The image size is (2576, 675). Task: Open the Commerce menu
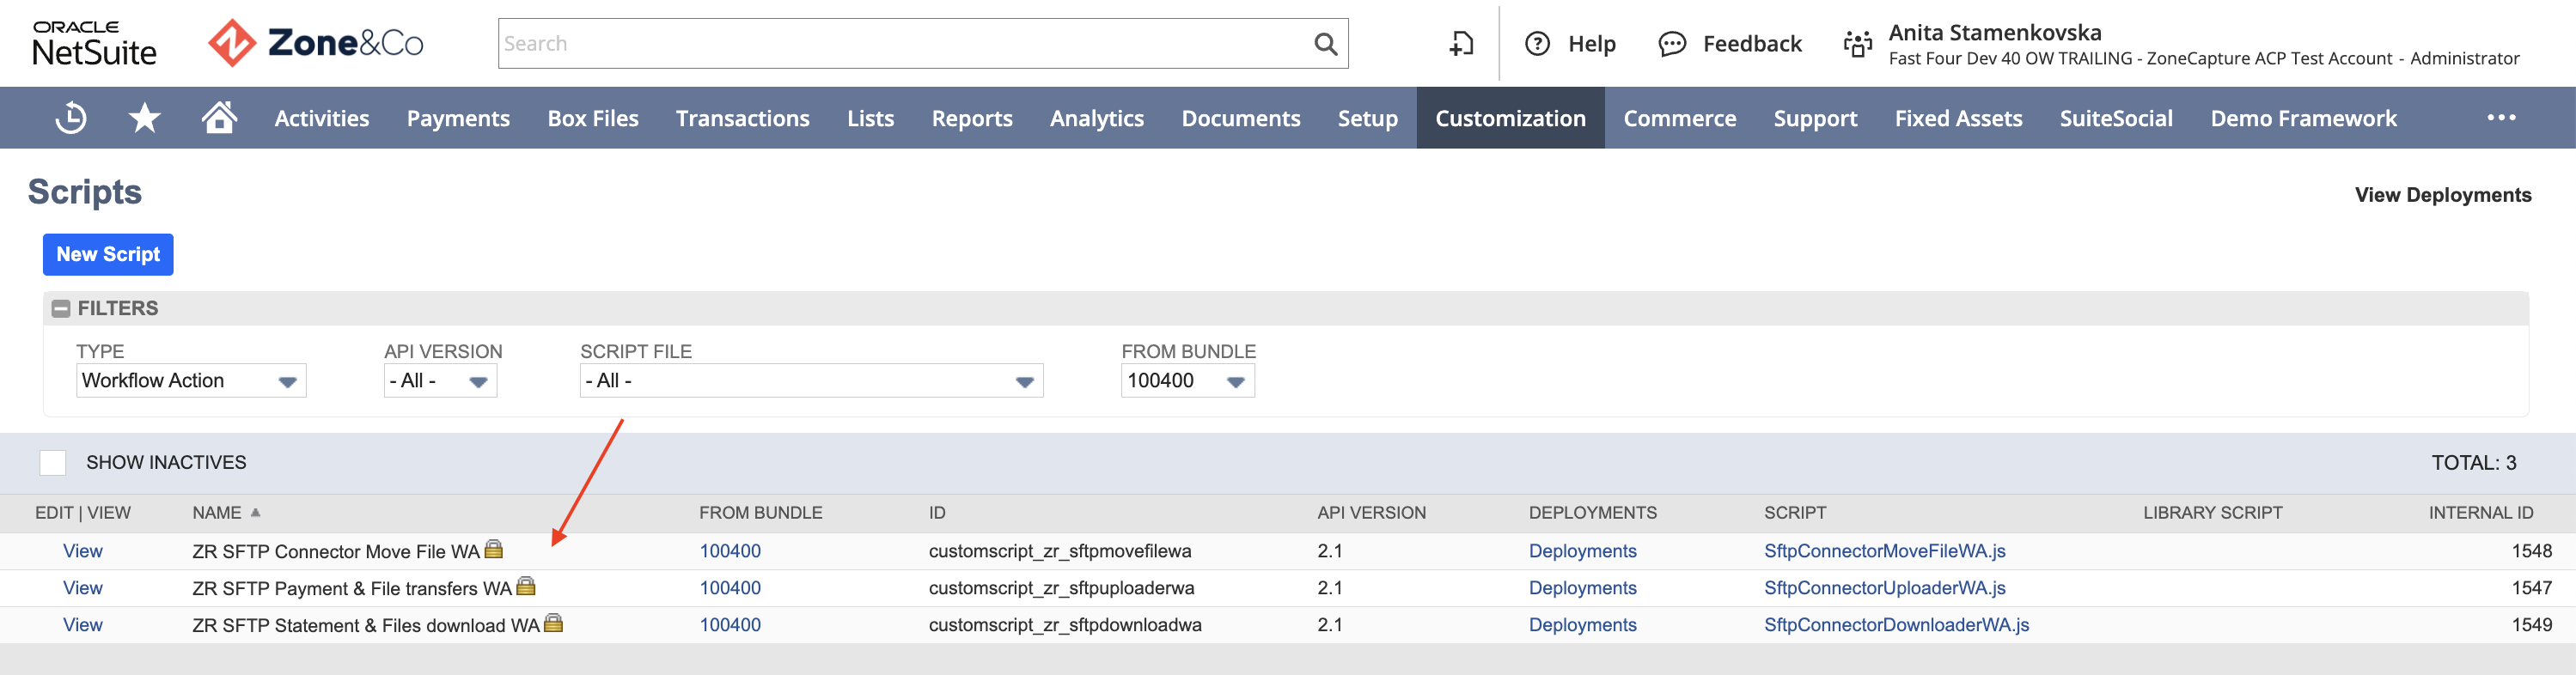1680,118
